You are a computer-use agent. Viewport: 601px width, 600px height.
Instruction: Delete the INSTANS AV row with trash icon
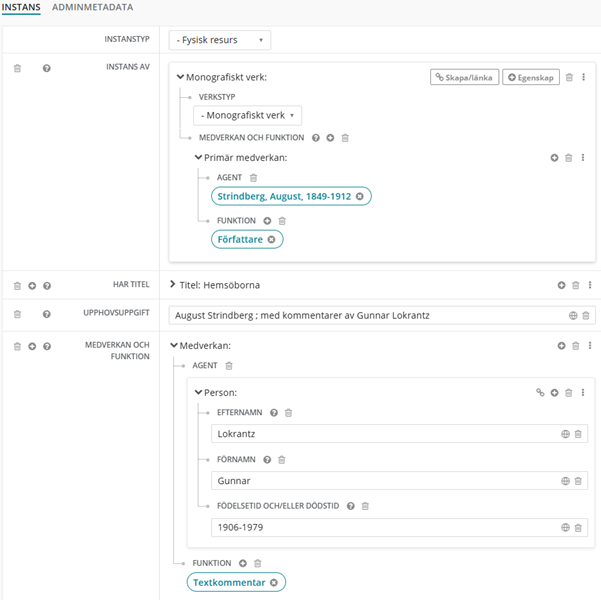[x=17, y=68]
